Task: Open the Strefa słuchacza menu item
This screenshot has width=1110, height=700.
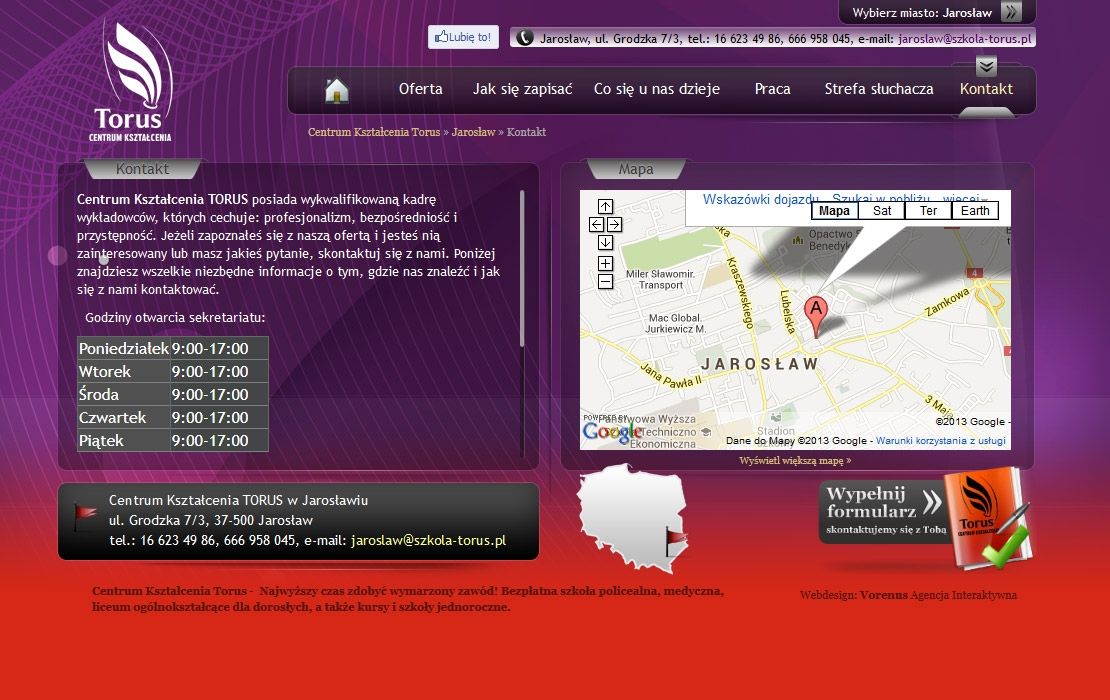Action: tap(878, 89)
